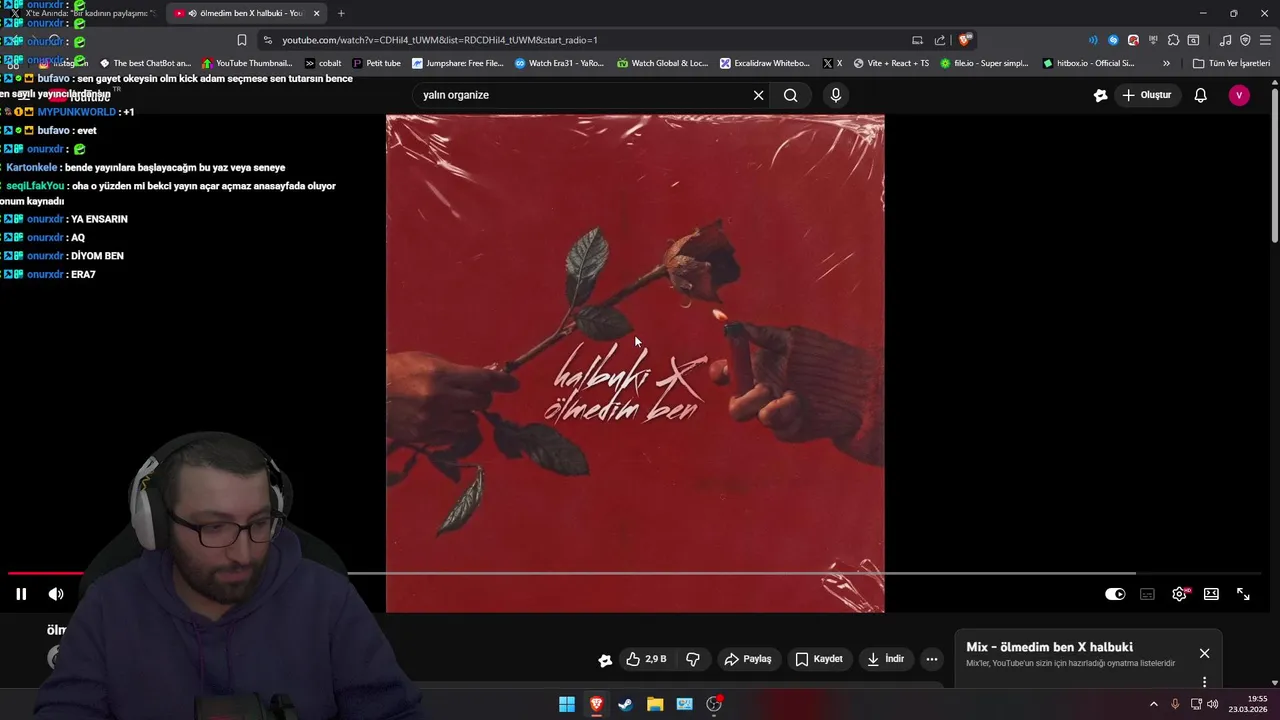Show hidden system tray icons
This screenshot has height=720, width=1280.
(1153, 704)
